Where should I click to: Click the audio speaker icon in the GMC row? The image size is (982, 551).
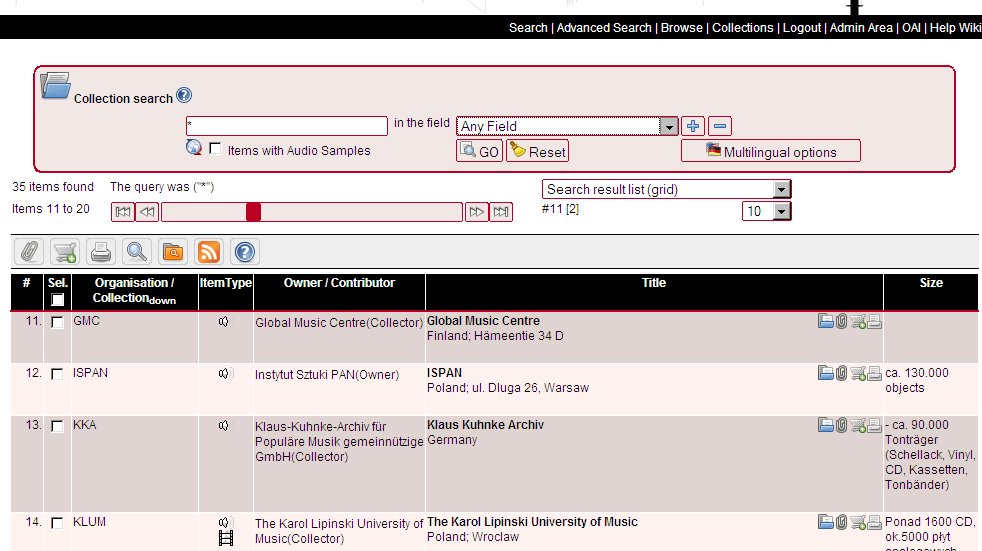224,322
